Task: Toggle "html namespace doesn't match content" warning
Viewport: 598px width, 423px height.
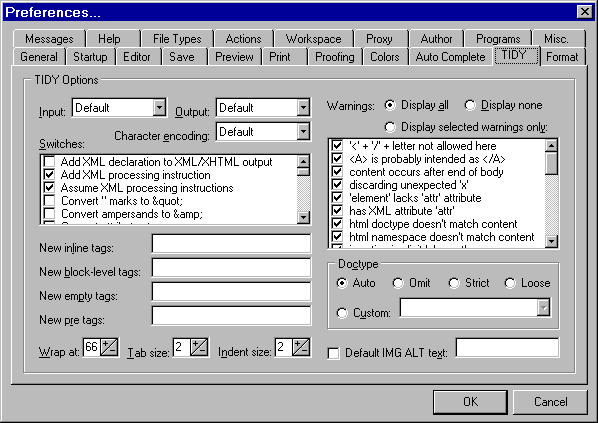Action: (x=337, y=236)
